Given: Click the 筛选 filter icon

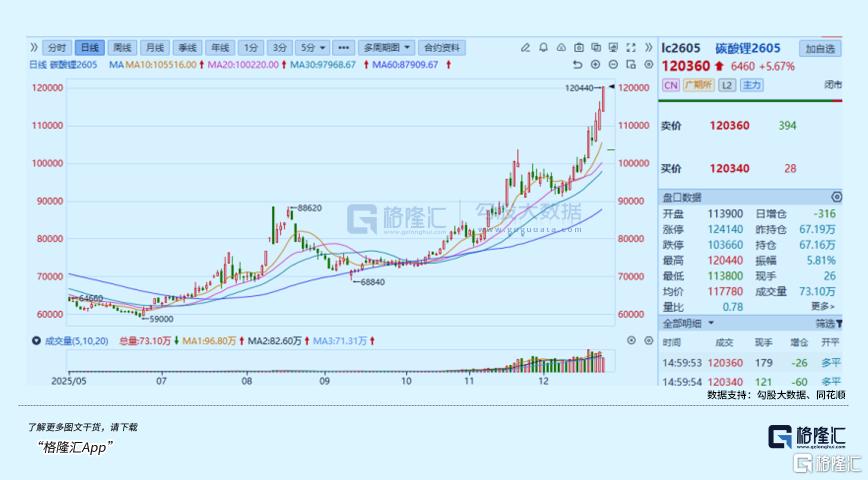Looking at the screenshot, I should click(x=828, y=324).
